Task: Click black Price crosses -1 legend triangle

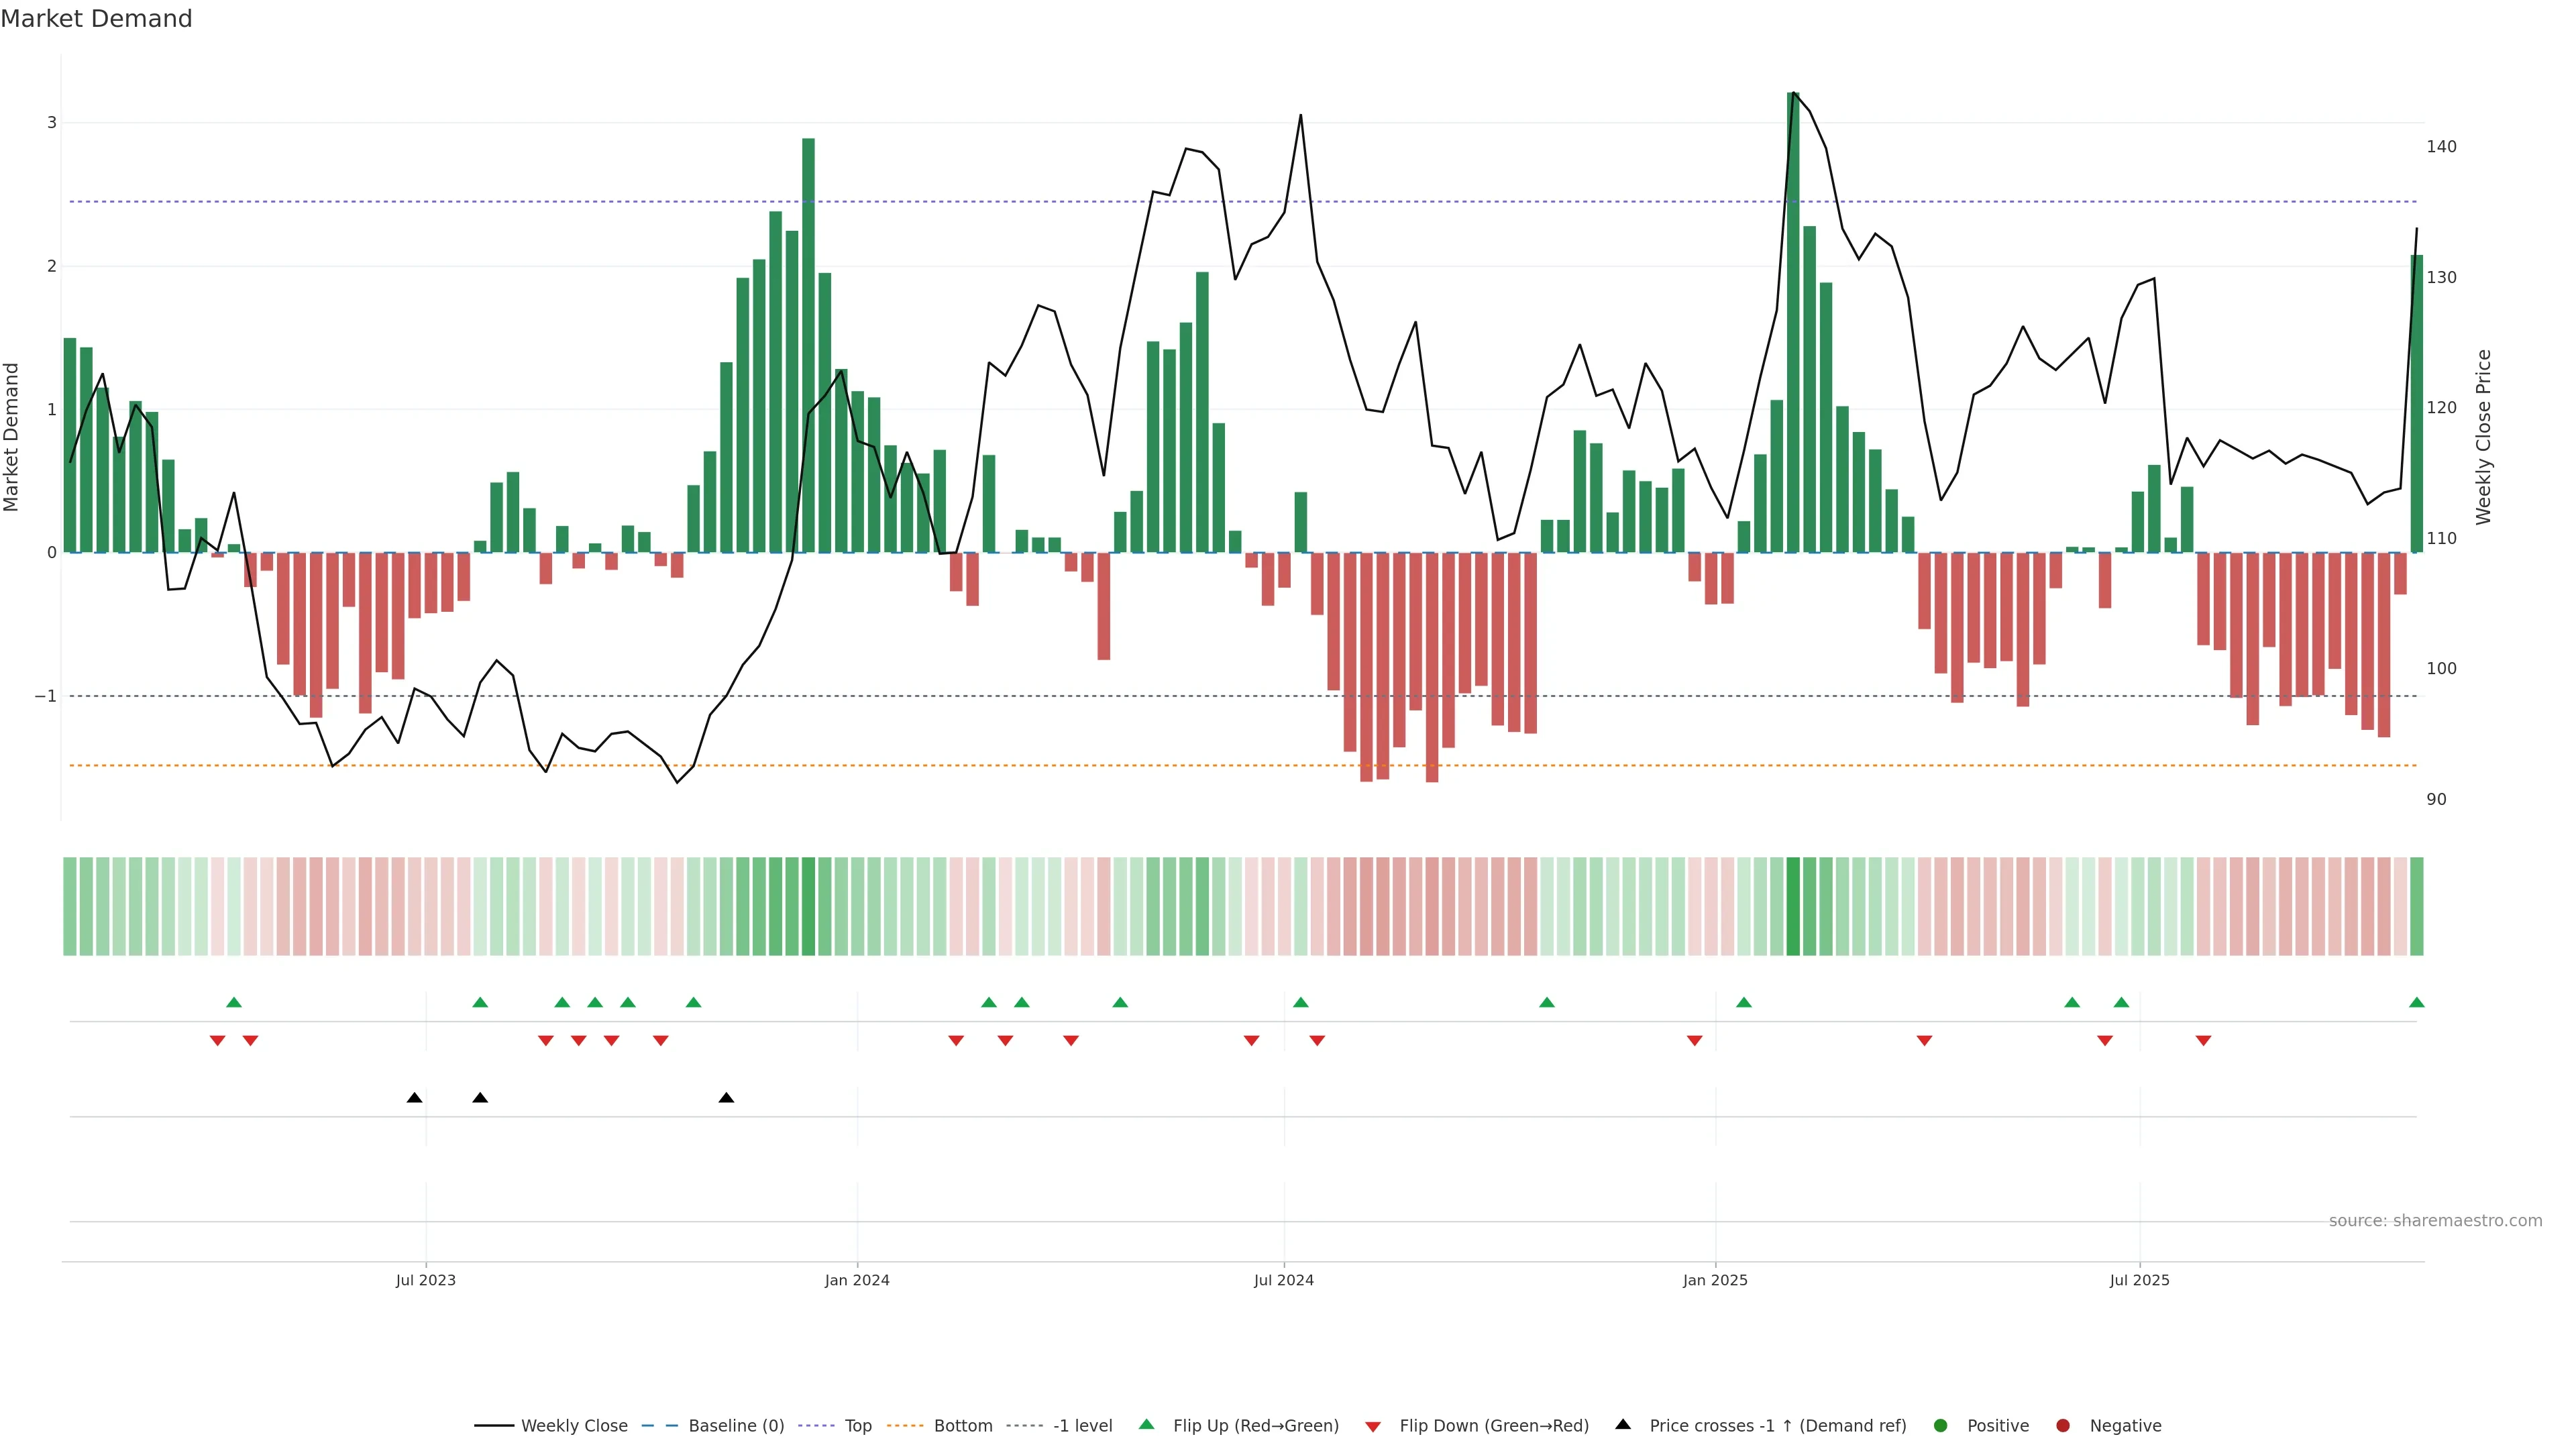Action: click(1623, 1425)
